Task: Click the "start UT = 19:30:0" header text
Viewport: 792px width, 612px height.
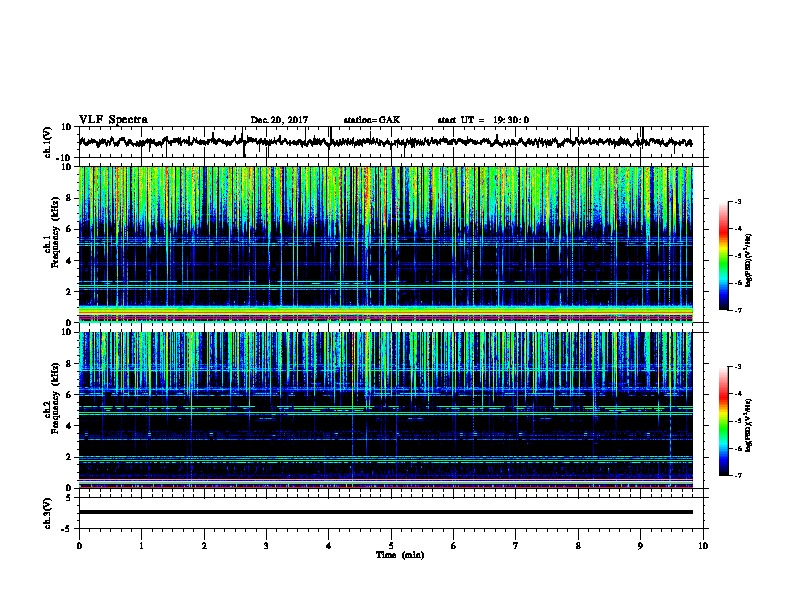Action: 483,120
